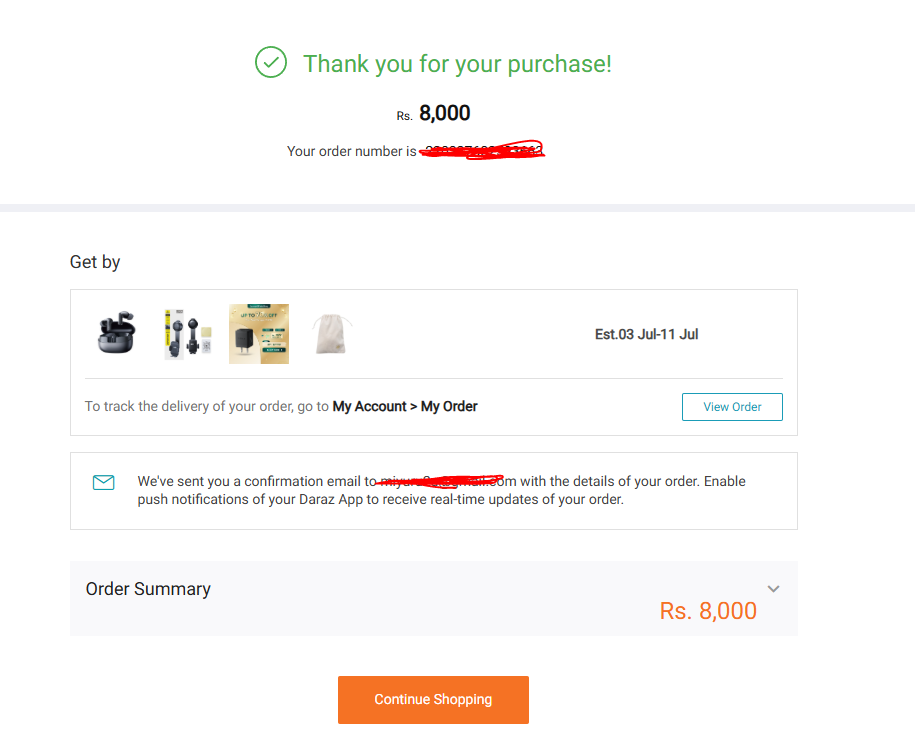Click the orange Rs. 8,000 summary total
The width and height of the screenshot is (915, 743).
[708, 611]
